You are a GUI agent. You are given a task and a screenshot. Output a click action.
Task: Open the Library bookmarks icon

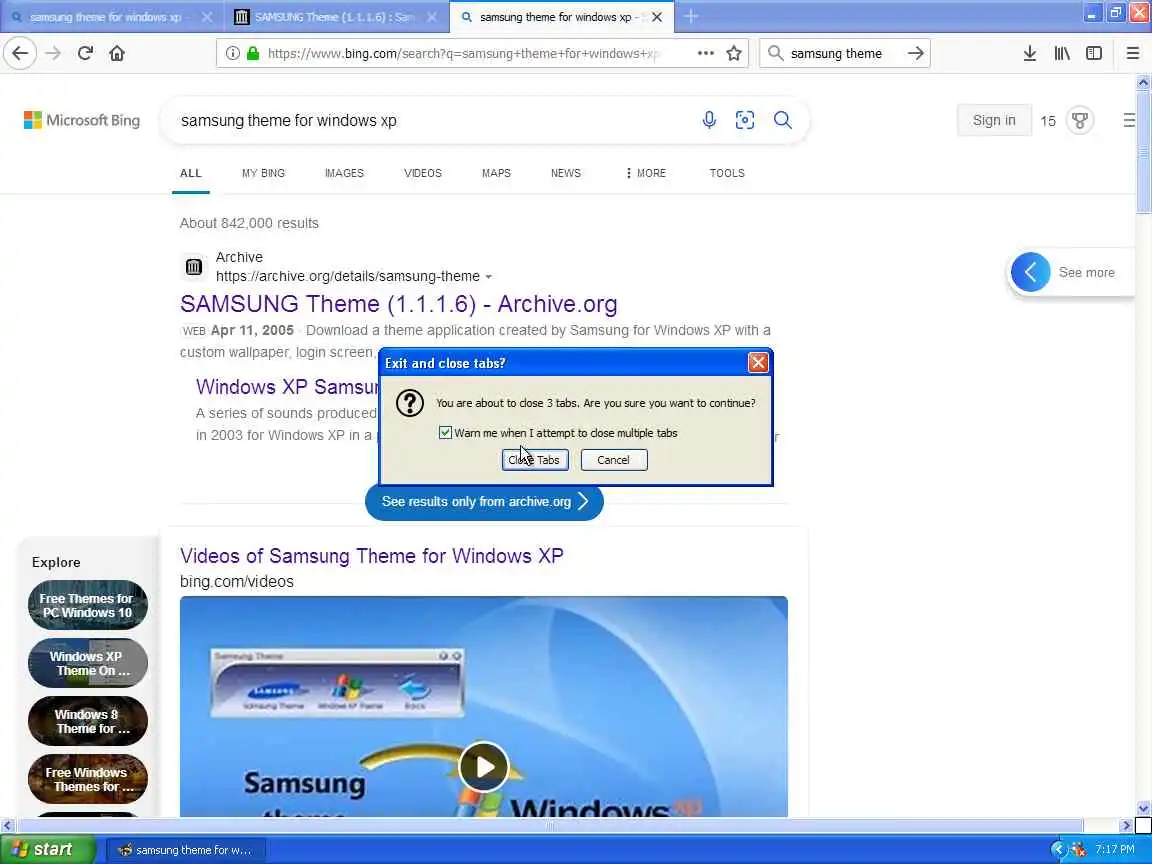(1062, 53)
